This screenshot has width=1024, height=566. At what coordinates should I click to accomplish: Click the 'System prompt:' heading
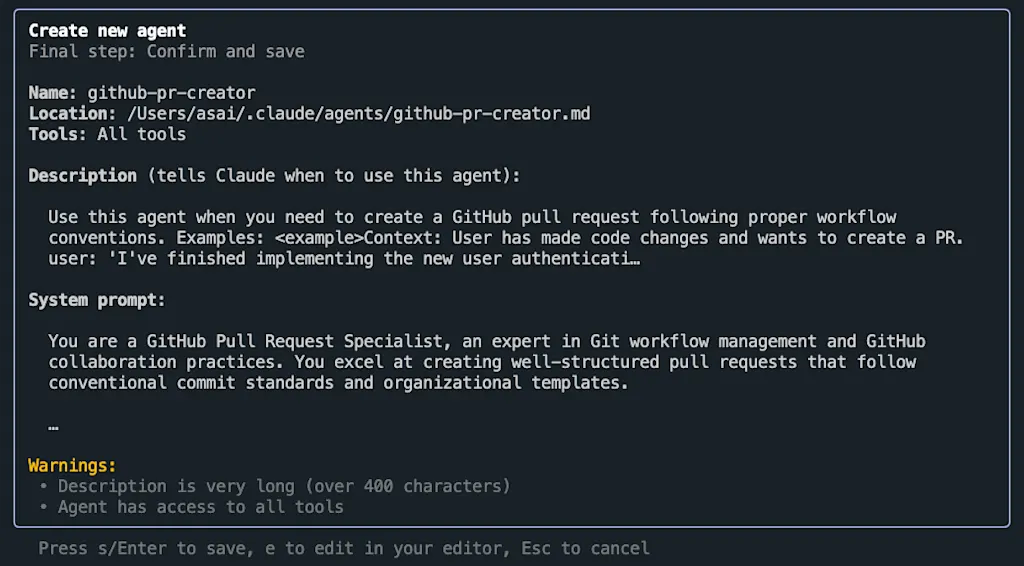click(x=97, y=300)
